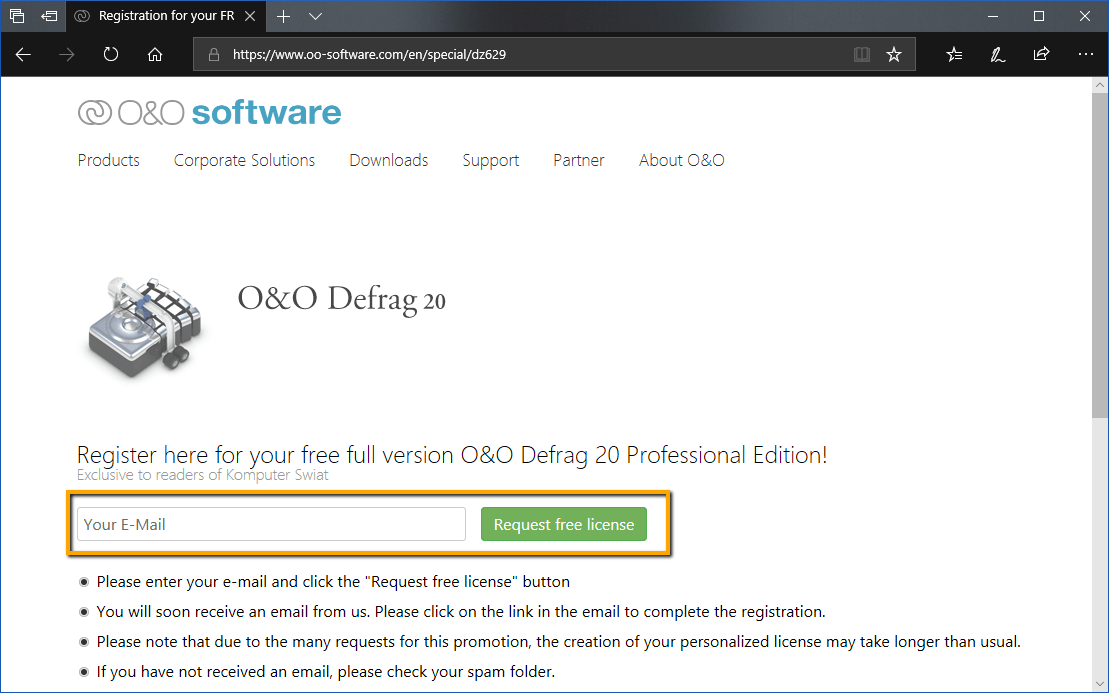Viewport: 1109px width, 693px height.
Task: Open Corporate Solutions menu
Action: [245, 161]
